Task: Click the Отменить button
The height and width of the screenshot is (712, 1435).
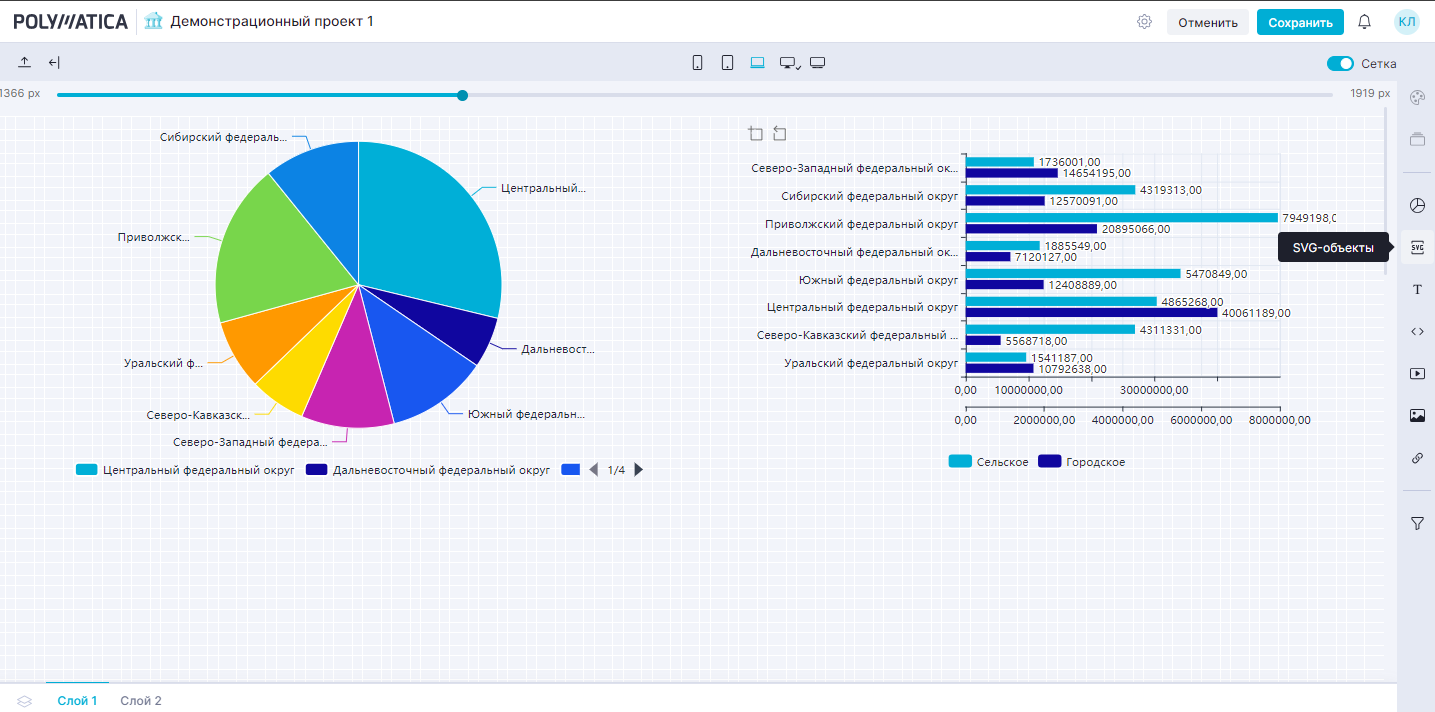Action: (1207, 22)
